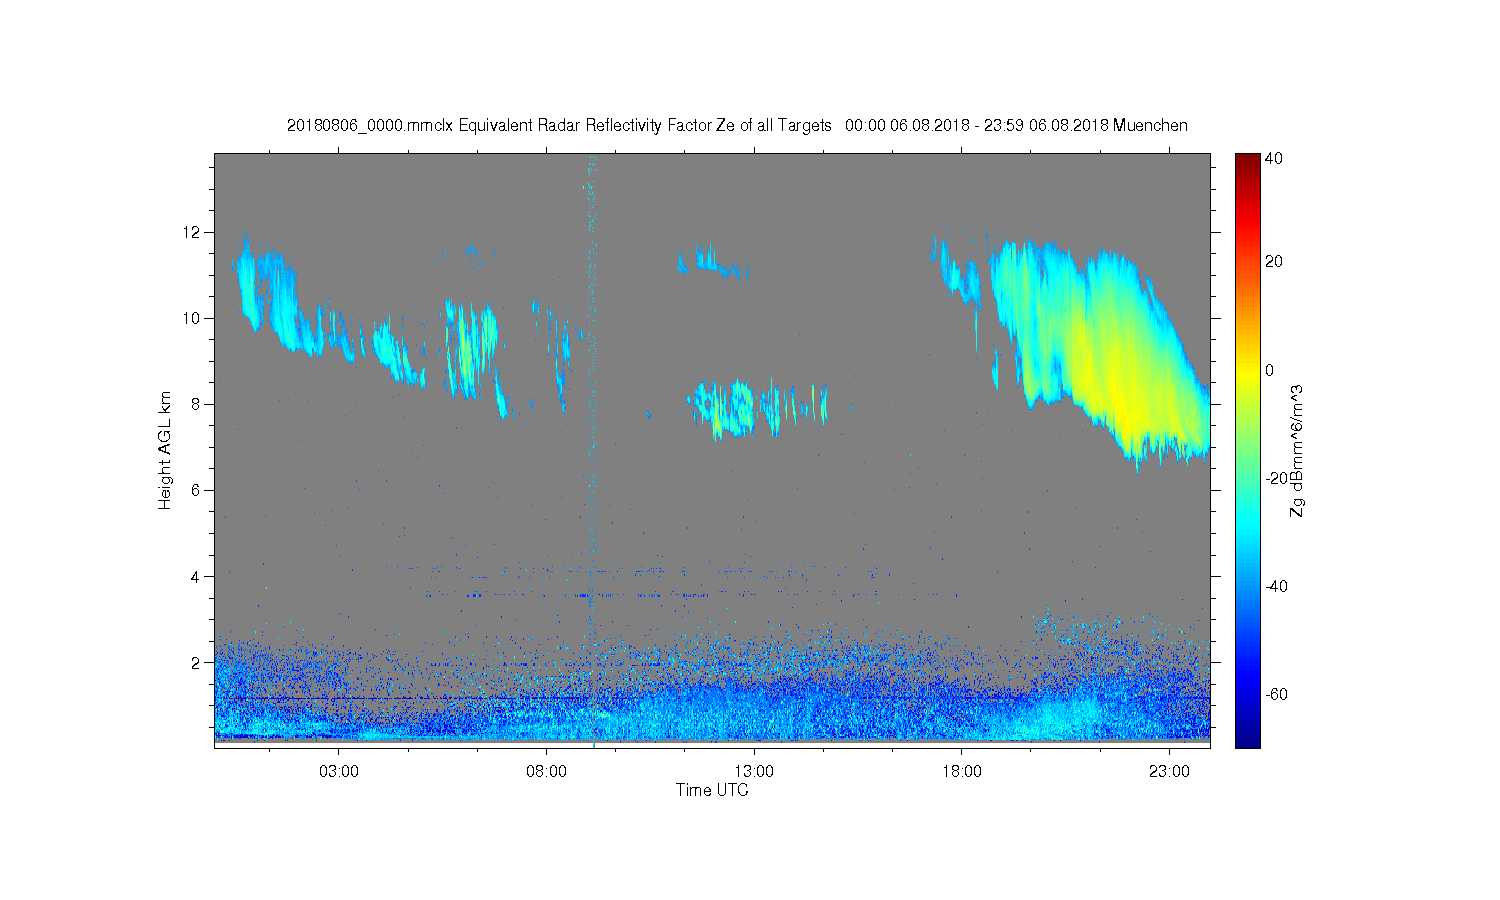Screen dimensions: 1500x900
Task: Click the height tick label 10
Action: click(192, 318)
